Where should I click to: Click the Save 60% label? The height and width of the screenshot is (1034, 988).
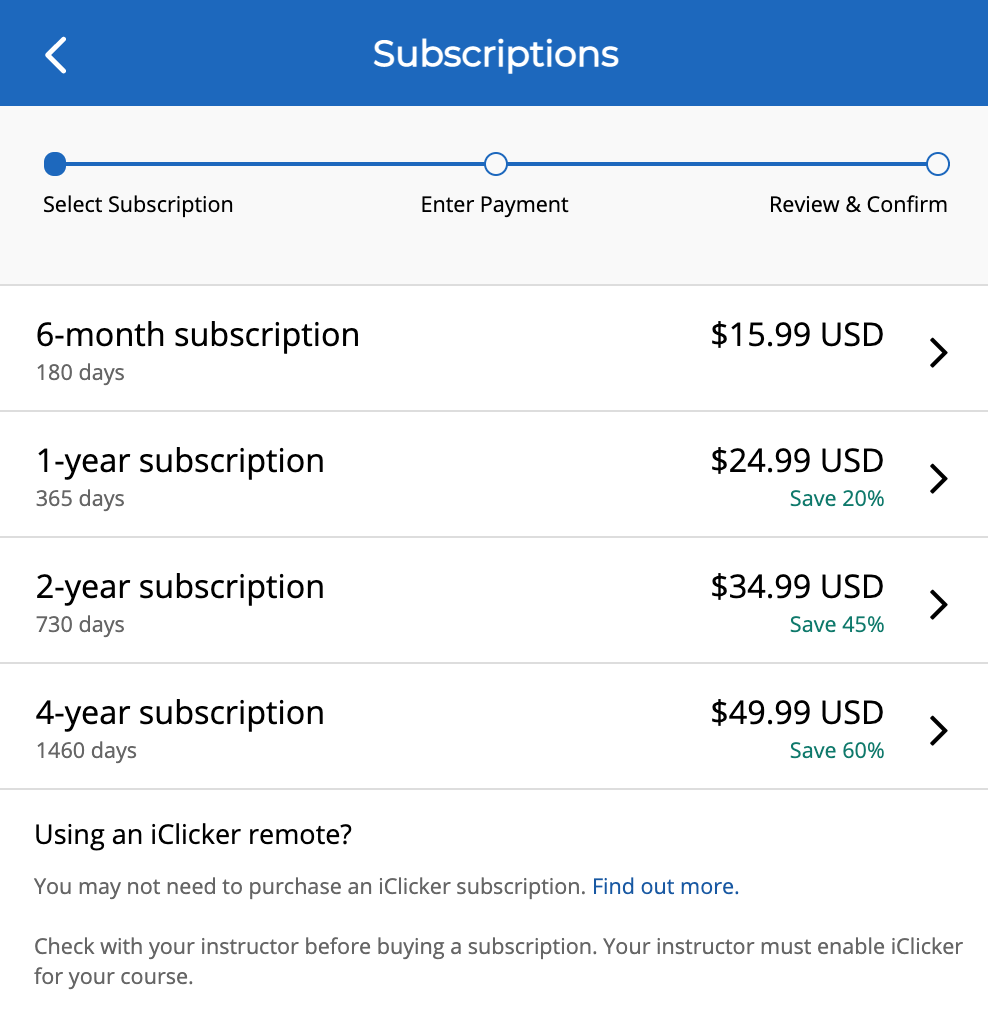click(836, 750)
